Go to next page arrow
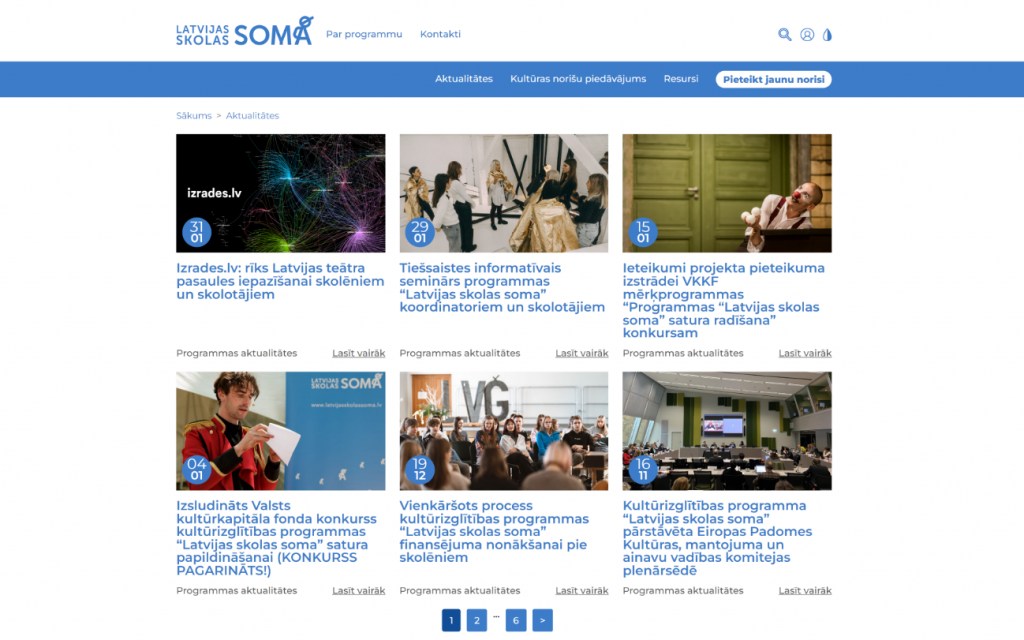The height and width of the screenshot is (640, 1024). pyautogui.click(x=542, y=620)
